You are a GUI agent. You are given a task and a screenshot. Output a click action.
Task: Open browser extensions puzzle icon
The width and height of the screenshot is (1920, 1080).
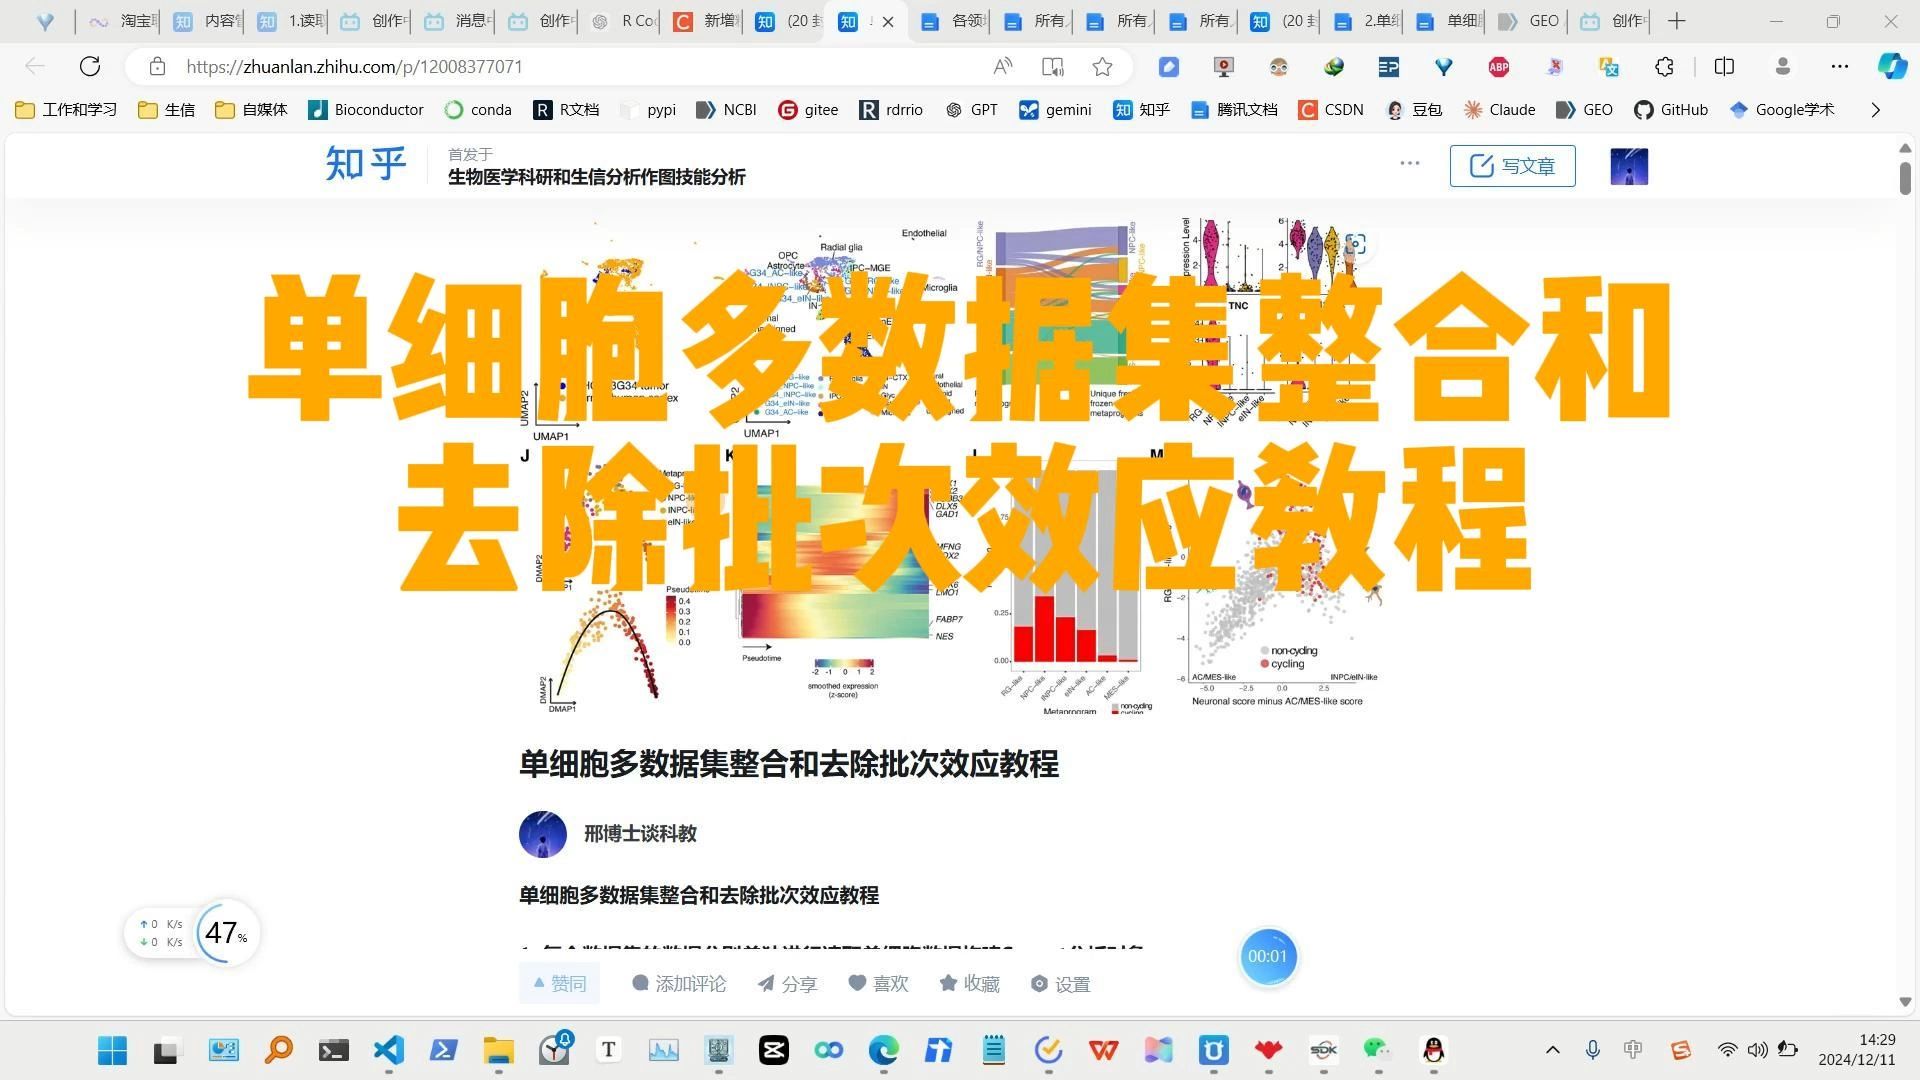pos(1664,67)
